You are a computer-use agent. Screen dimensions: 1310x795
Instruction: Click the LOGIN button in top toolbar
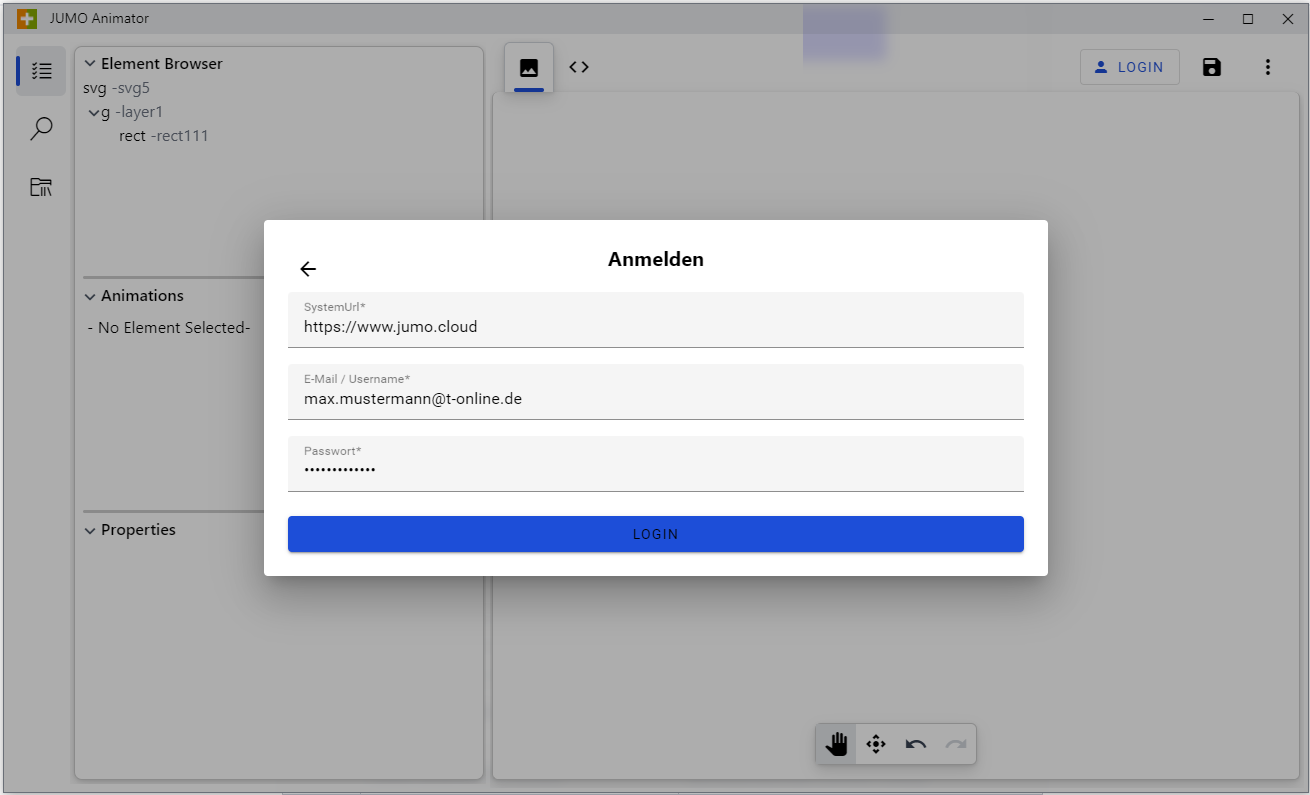(x=1129, y=67)
